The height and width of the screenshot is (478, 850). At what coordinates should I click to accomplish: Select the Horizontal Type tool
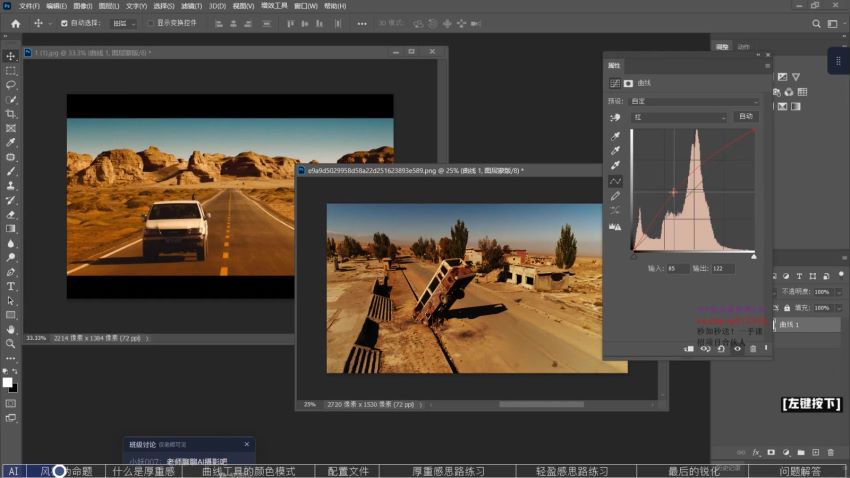[10, 286]
